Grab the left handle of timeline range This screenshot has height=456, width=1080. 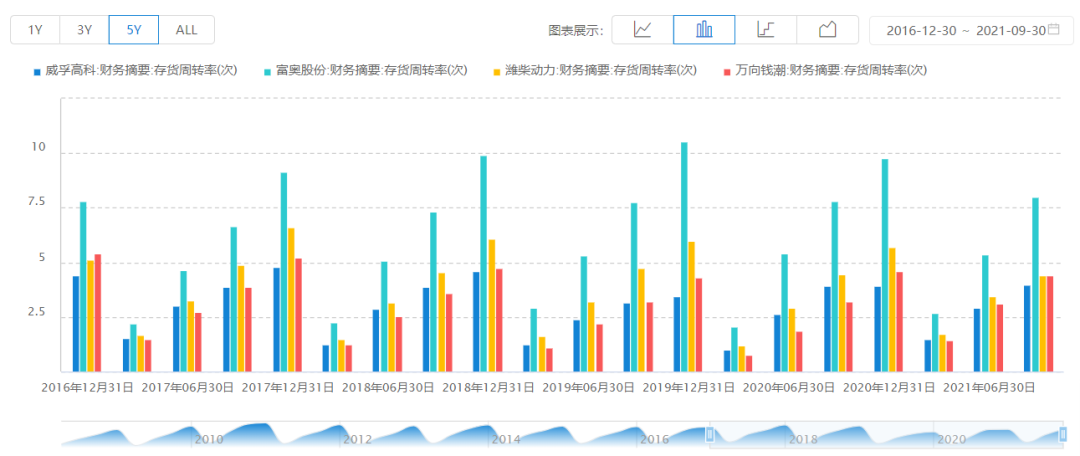pos(710,434)
